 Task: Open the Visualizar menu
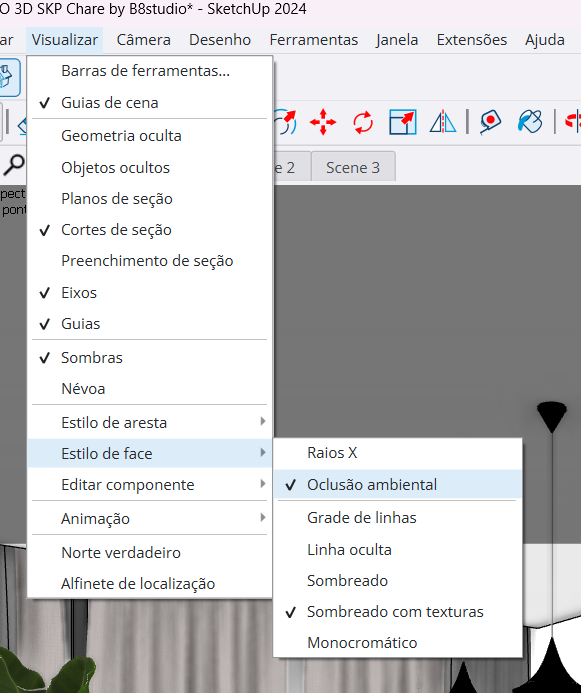(65, 40)
